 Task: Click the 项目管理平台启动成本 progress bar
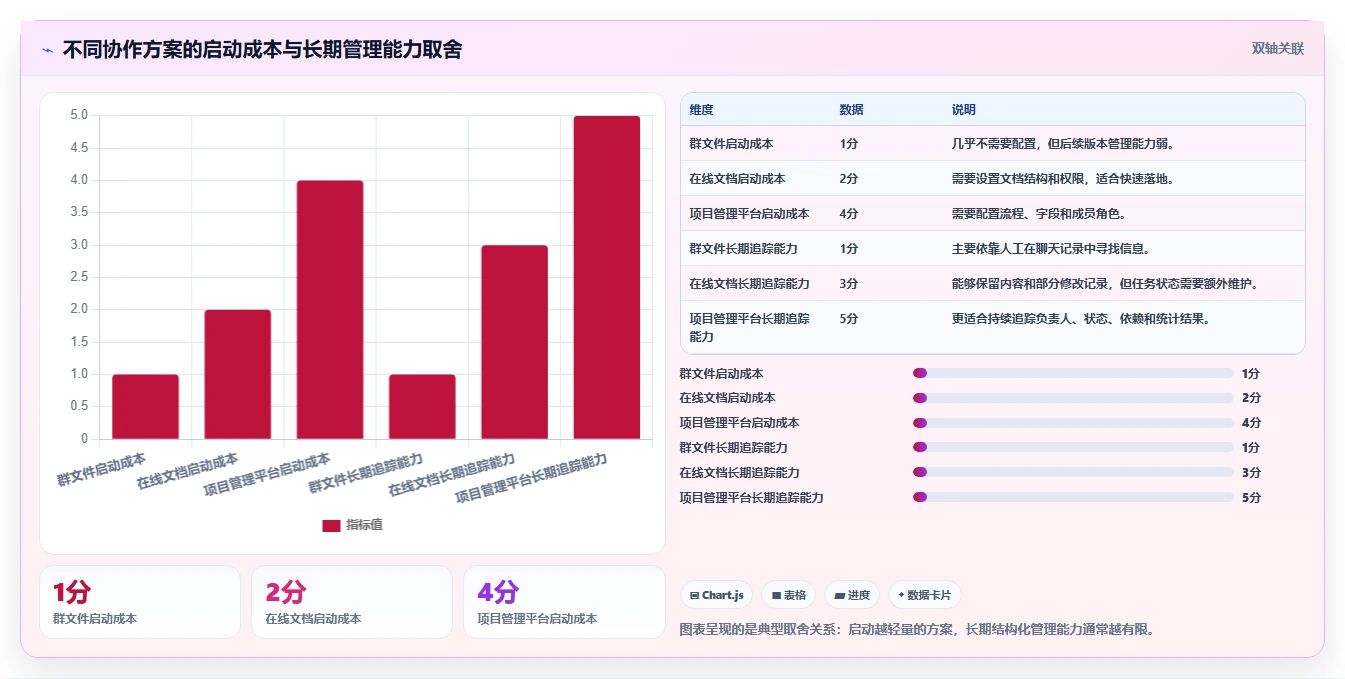[1073, 423]
